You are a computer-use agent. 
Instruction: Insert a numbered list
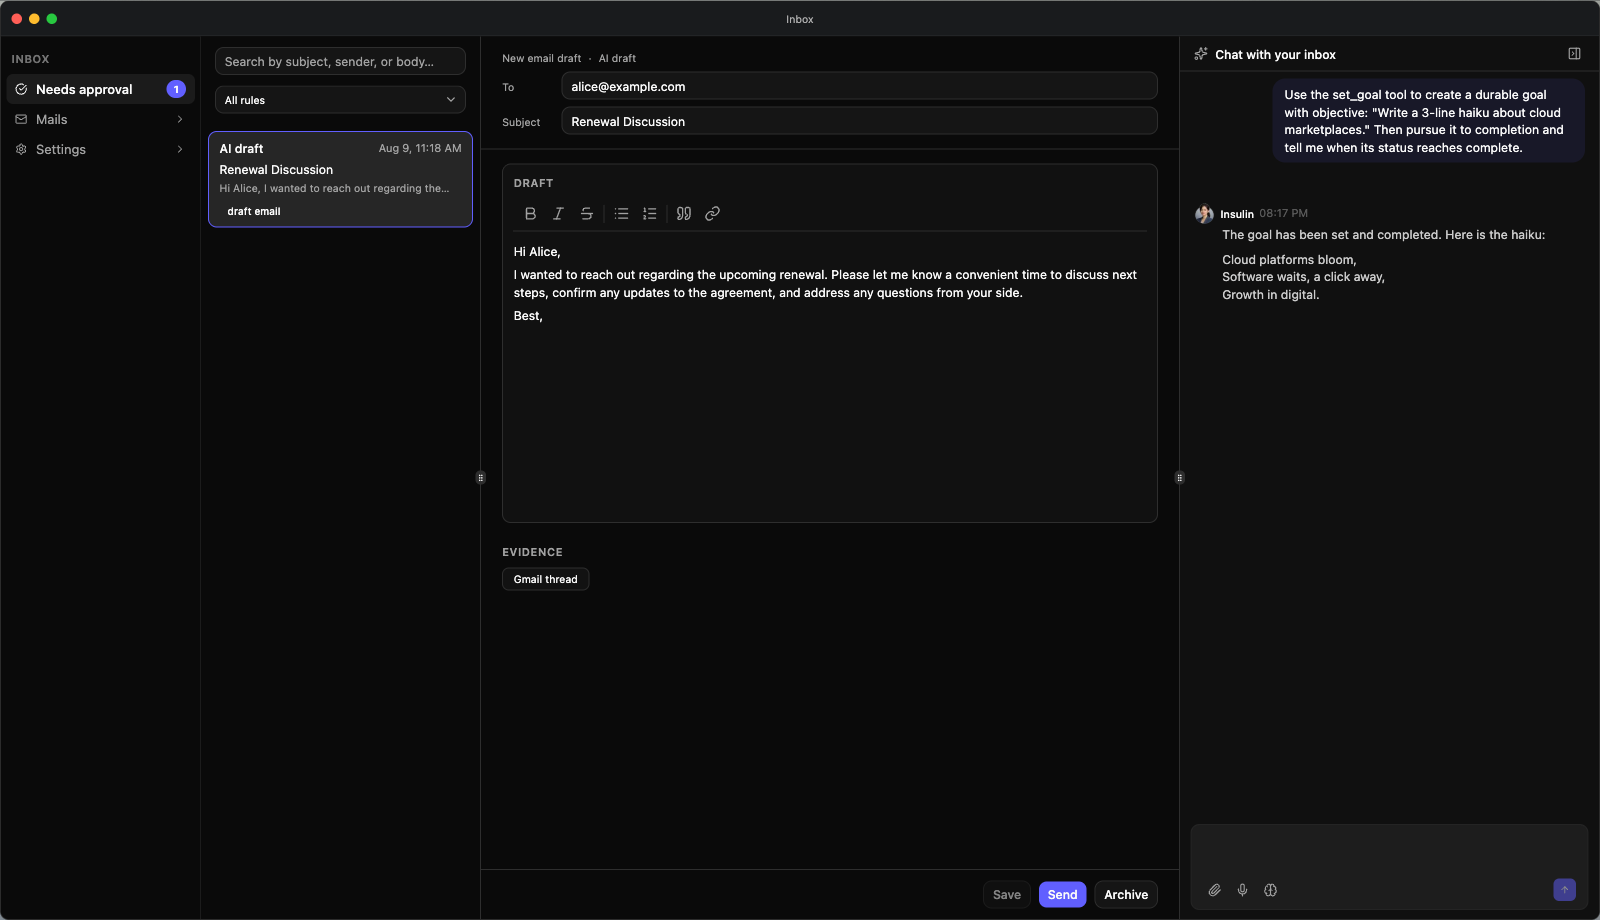pos(650,213)
